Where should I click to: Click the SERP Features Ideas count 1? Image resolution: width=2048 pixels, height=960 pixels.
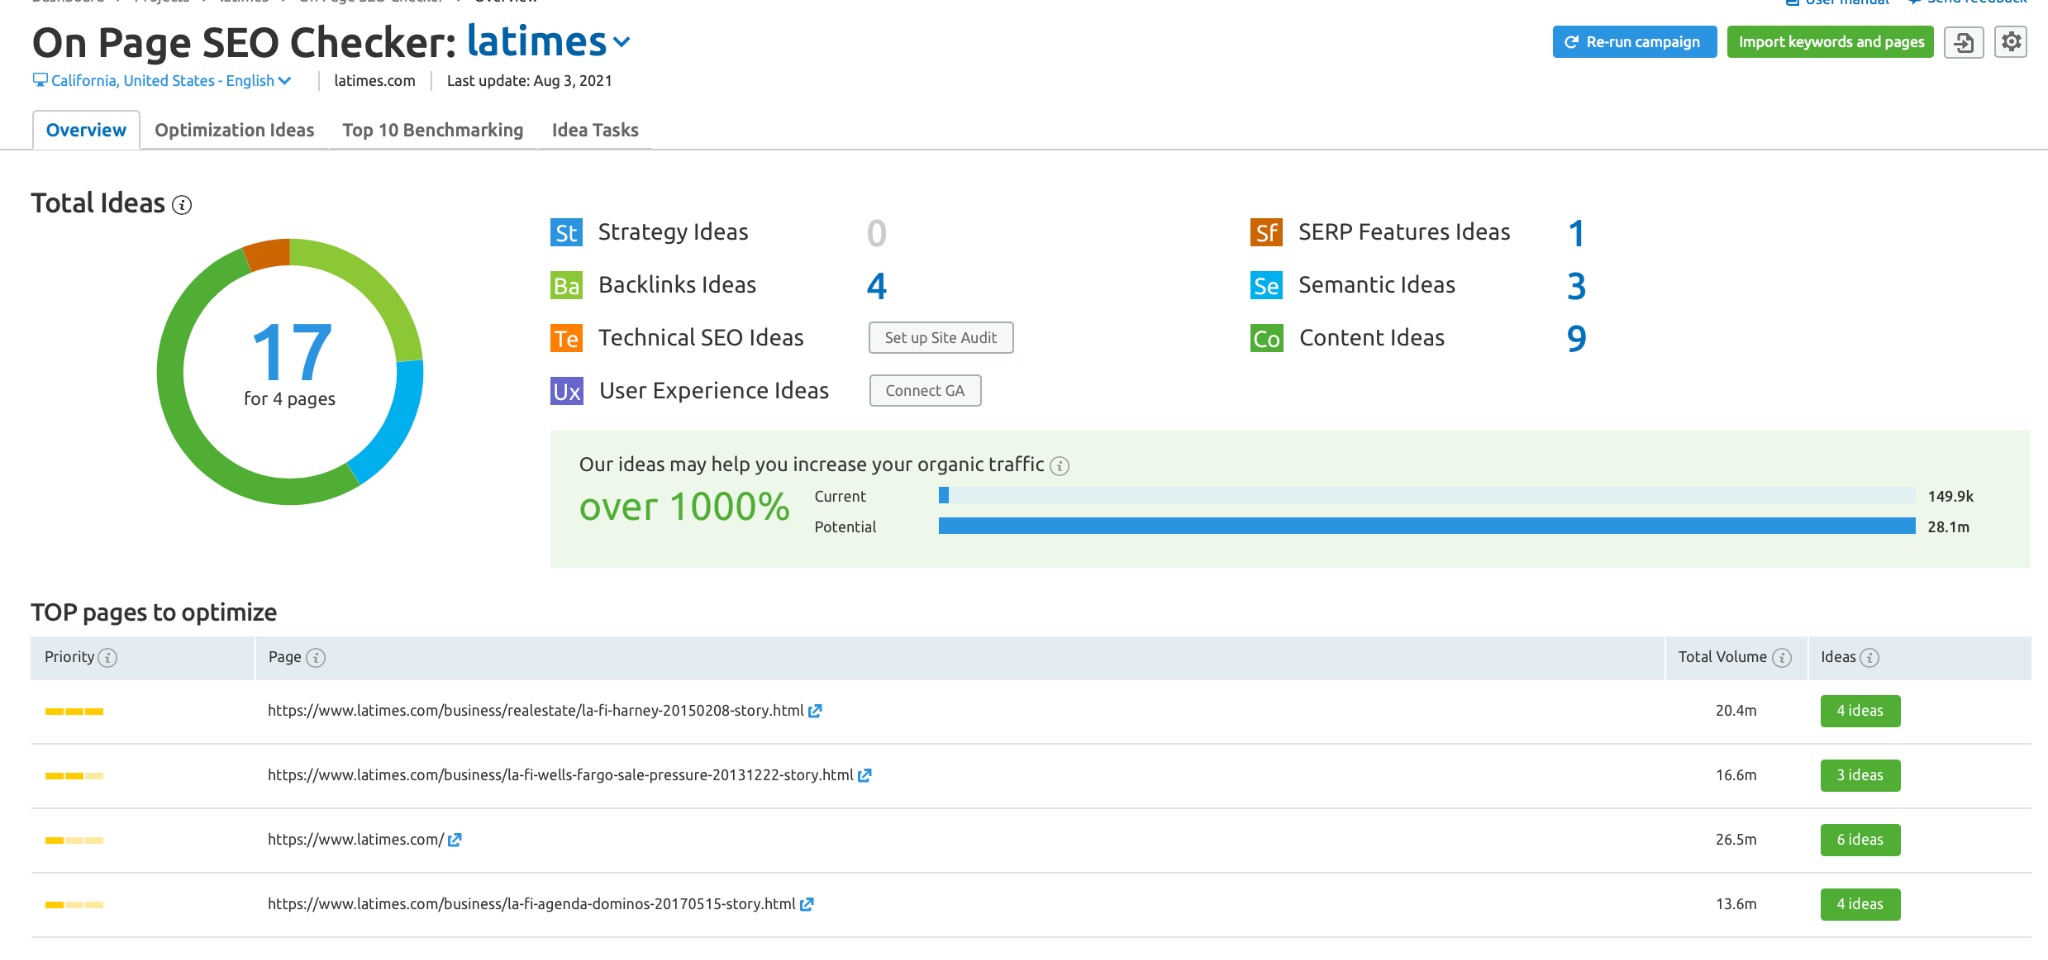pos(1576,234)
